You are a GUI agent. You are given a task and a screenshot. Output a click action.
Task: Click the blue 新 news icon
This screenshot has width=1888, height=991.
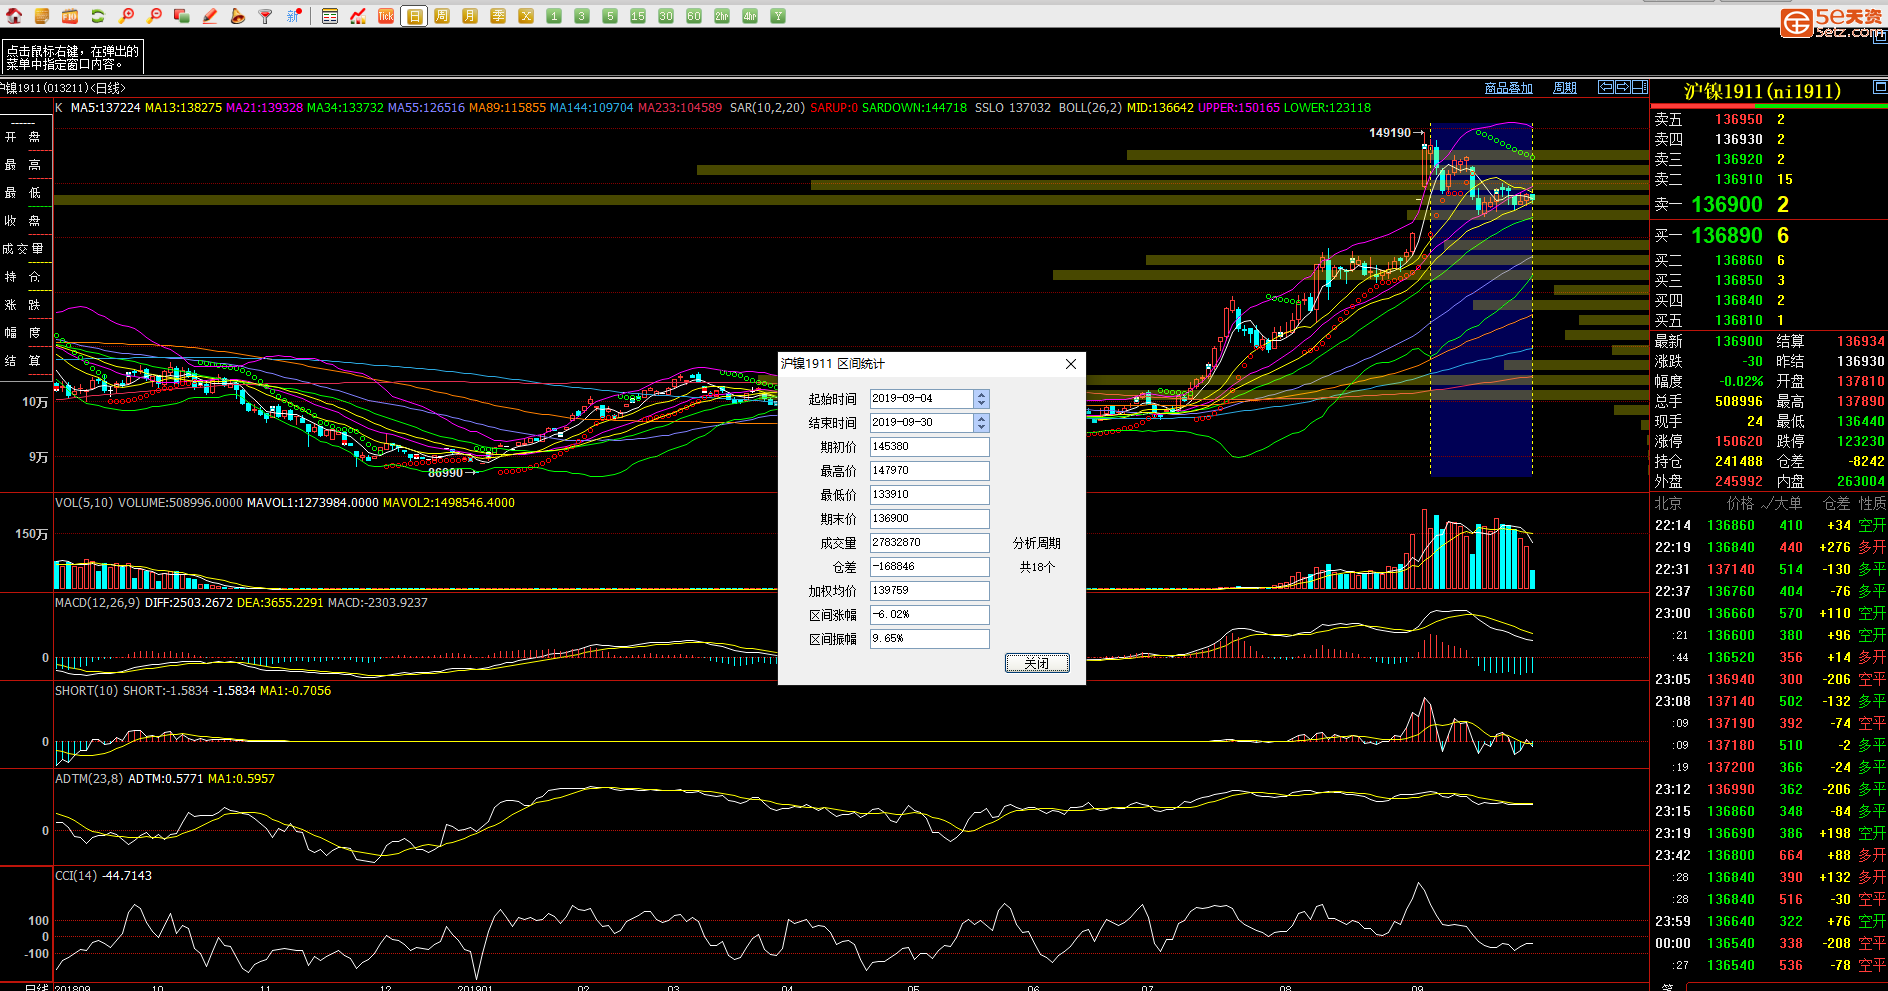(x=294, y=16)
